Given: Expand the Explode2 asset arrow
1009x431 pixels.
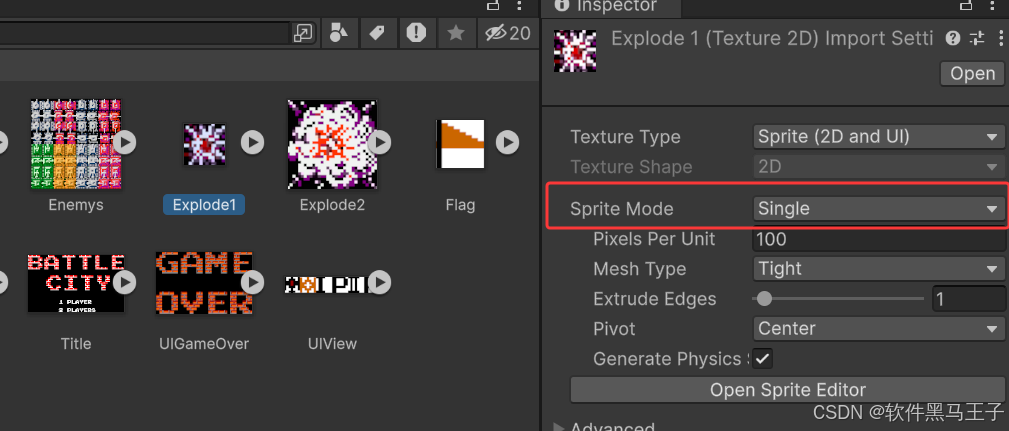Looking at the screenshot, I should coord(380,142).
